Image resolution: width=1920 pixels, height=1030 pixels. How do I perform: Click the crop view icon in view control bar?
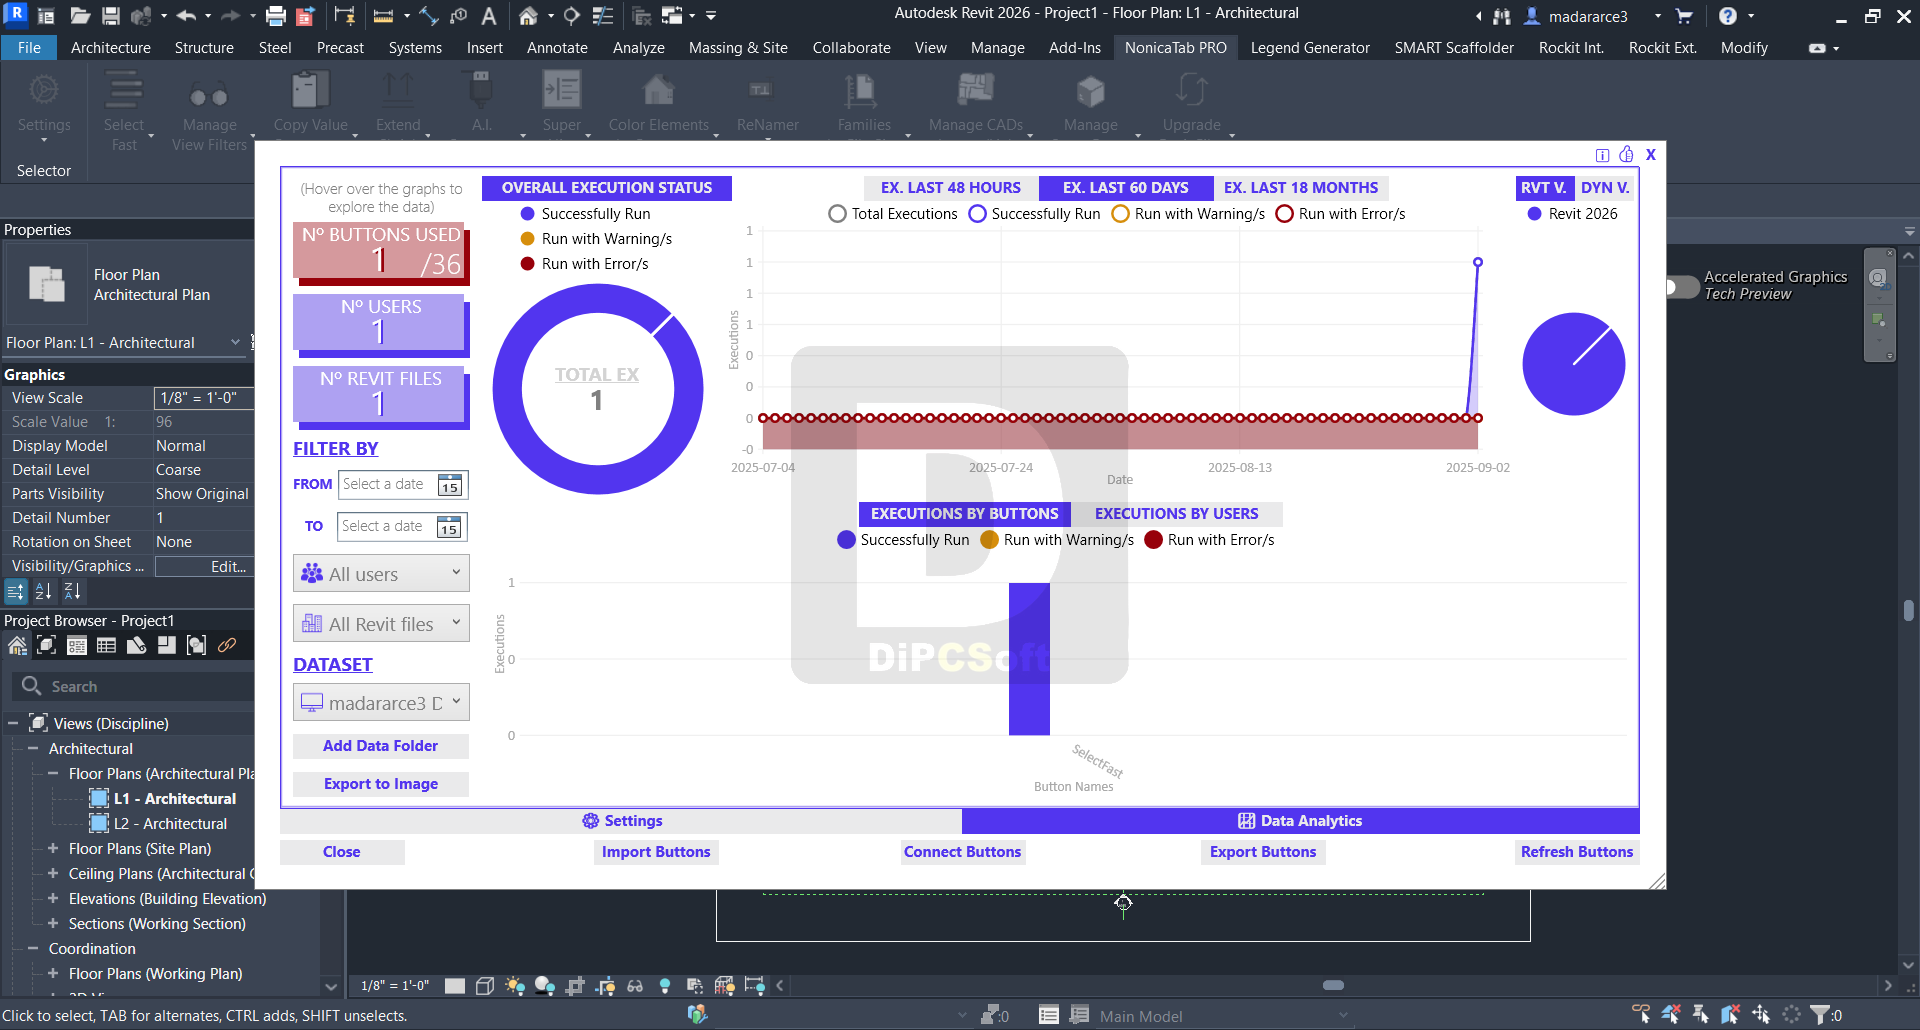(575, 986)
